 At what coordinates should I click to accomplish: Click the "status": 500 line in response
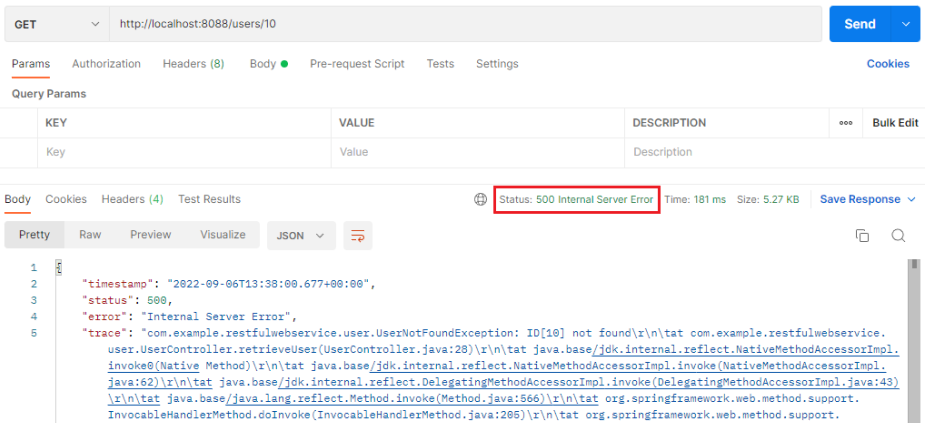pyautogui.click(x=127, y=300)
